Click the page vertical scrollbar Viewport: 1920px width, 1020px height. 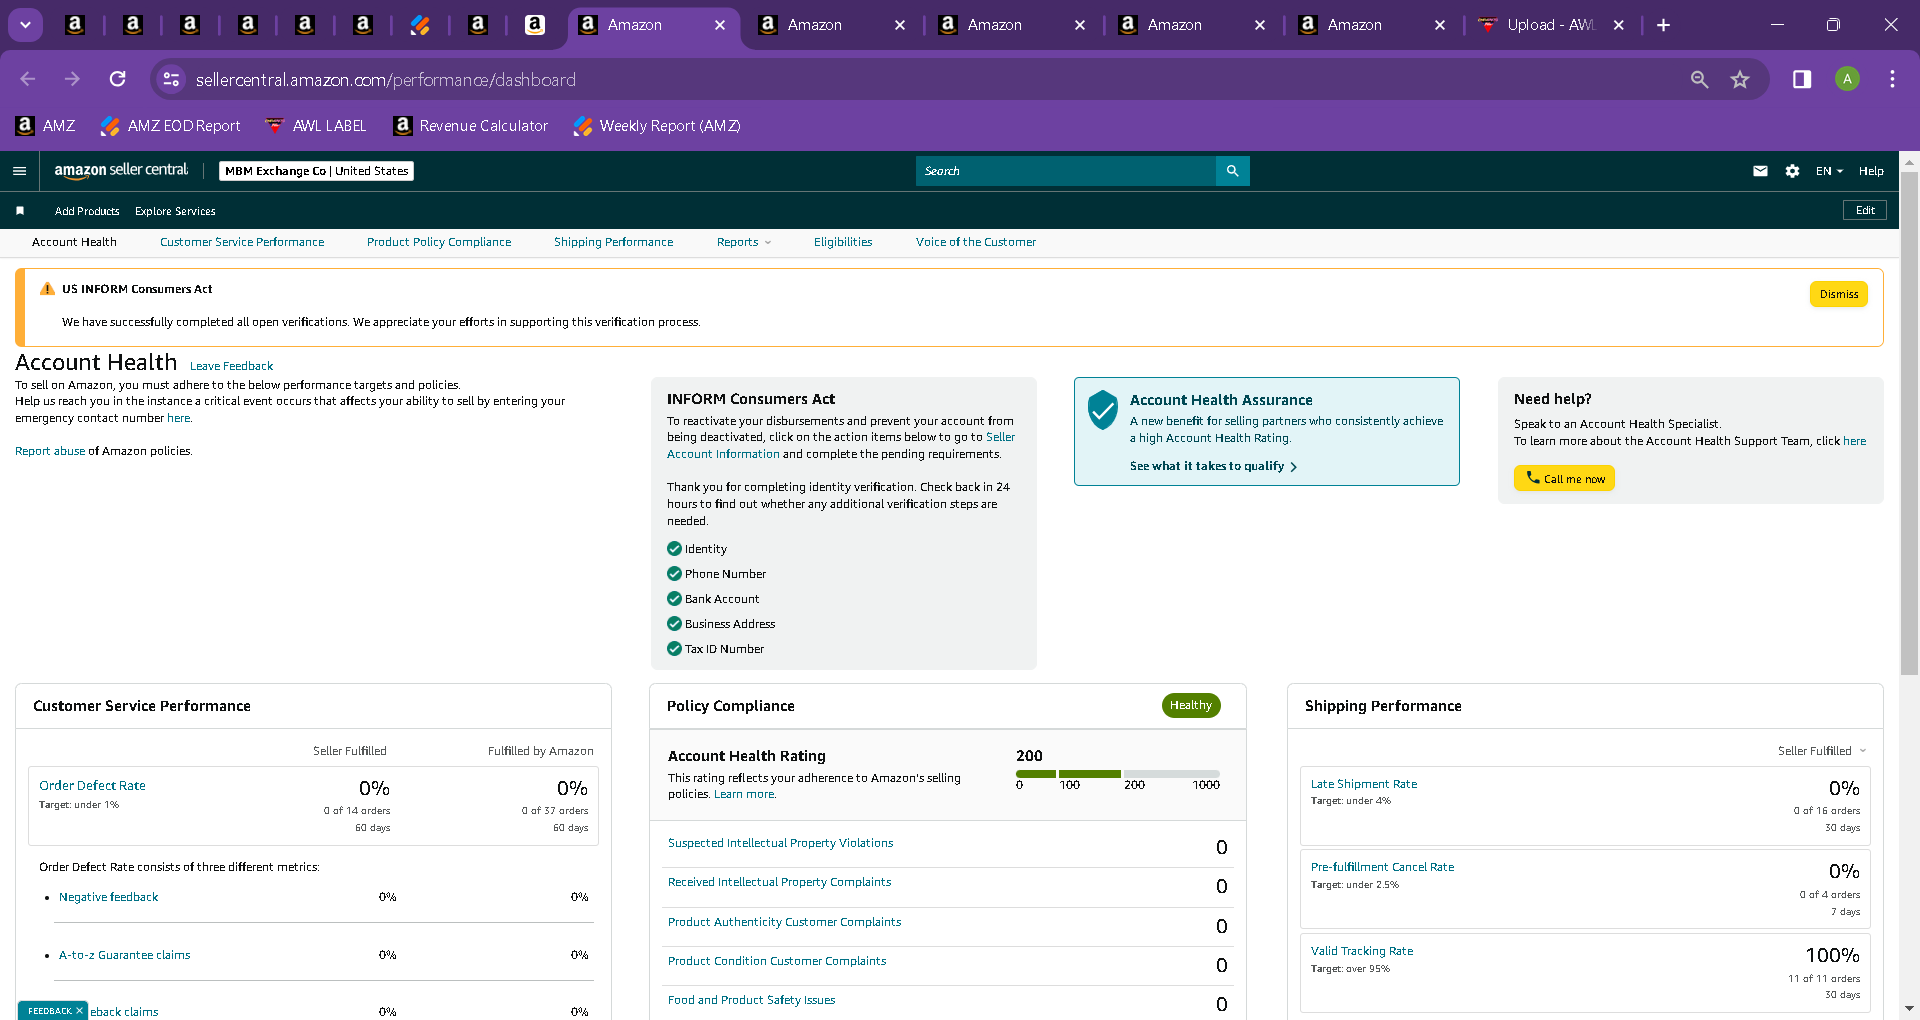point(1909,424)
